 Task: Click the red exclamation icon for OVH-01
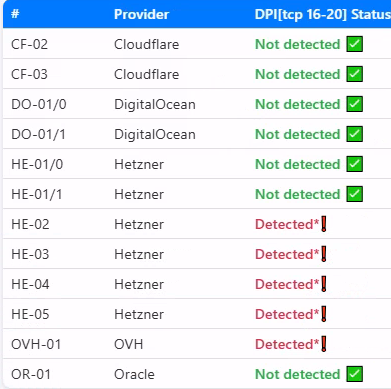tap(324, 344)
